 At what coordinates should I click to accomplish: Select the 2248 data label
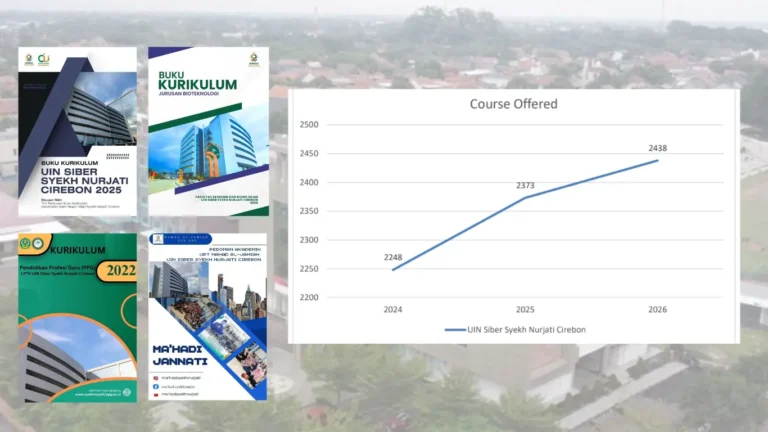393,257
